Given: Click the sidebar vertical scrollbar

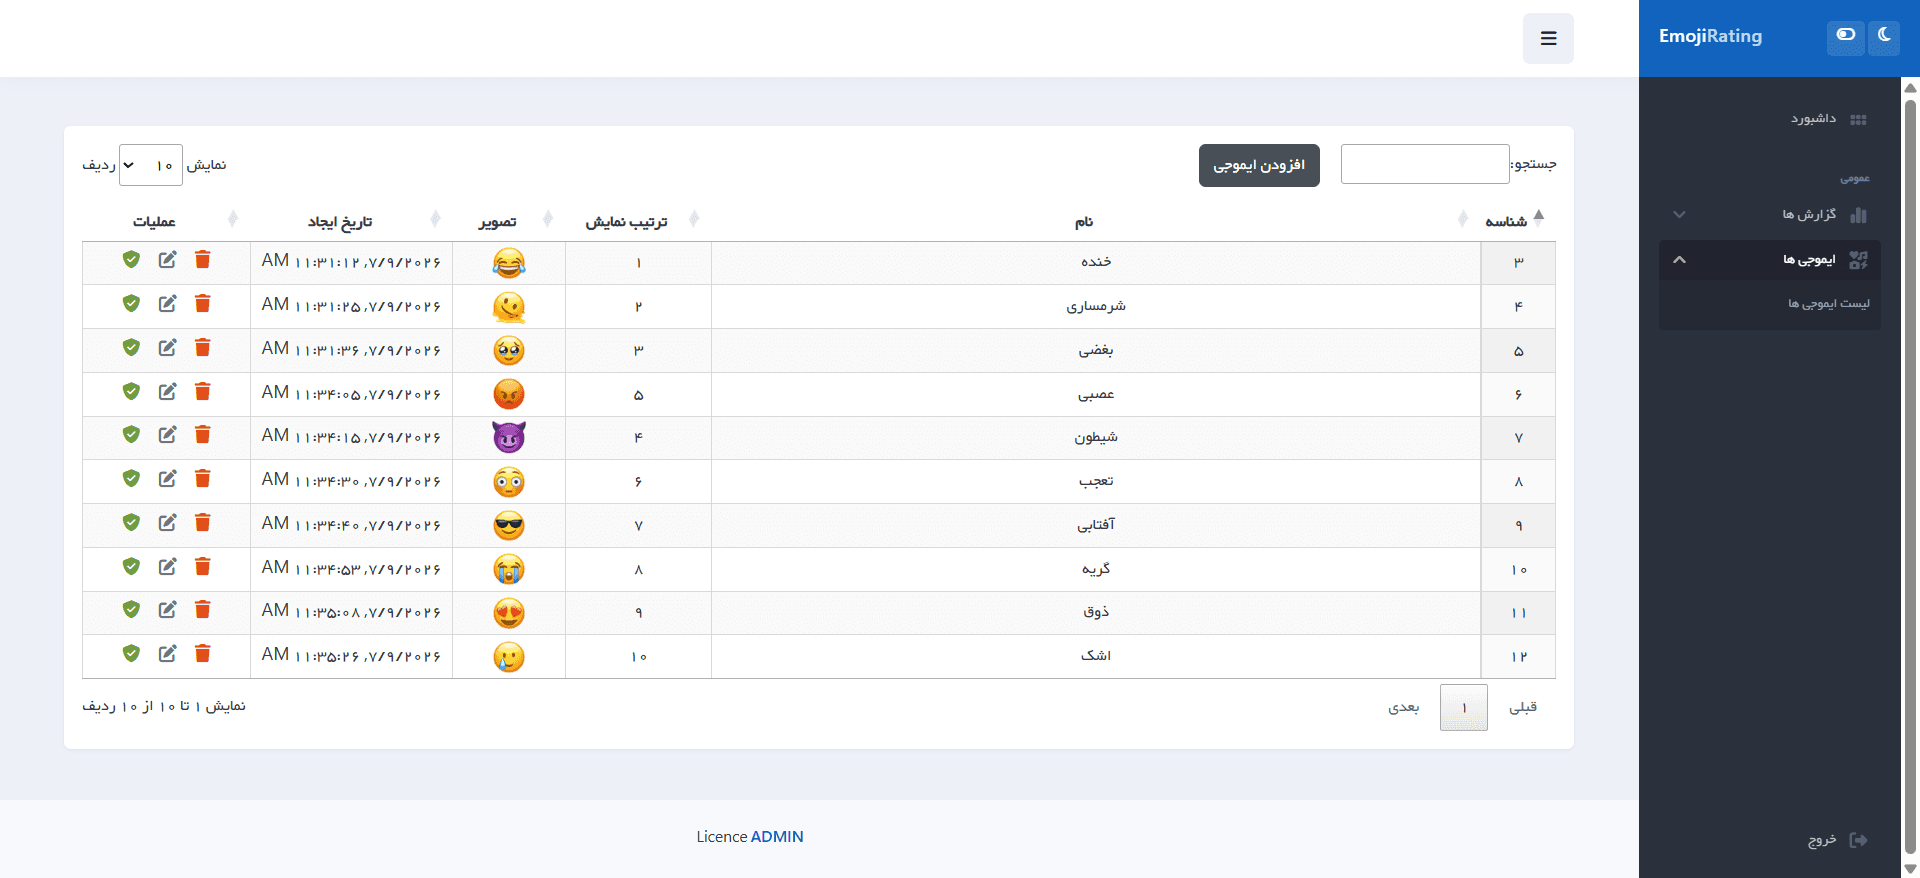Looking at the screenshot, I should pyautogui.click(x=1910, y=470).
